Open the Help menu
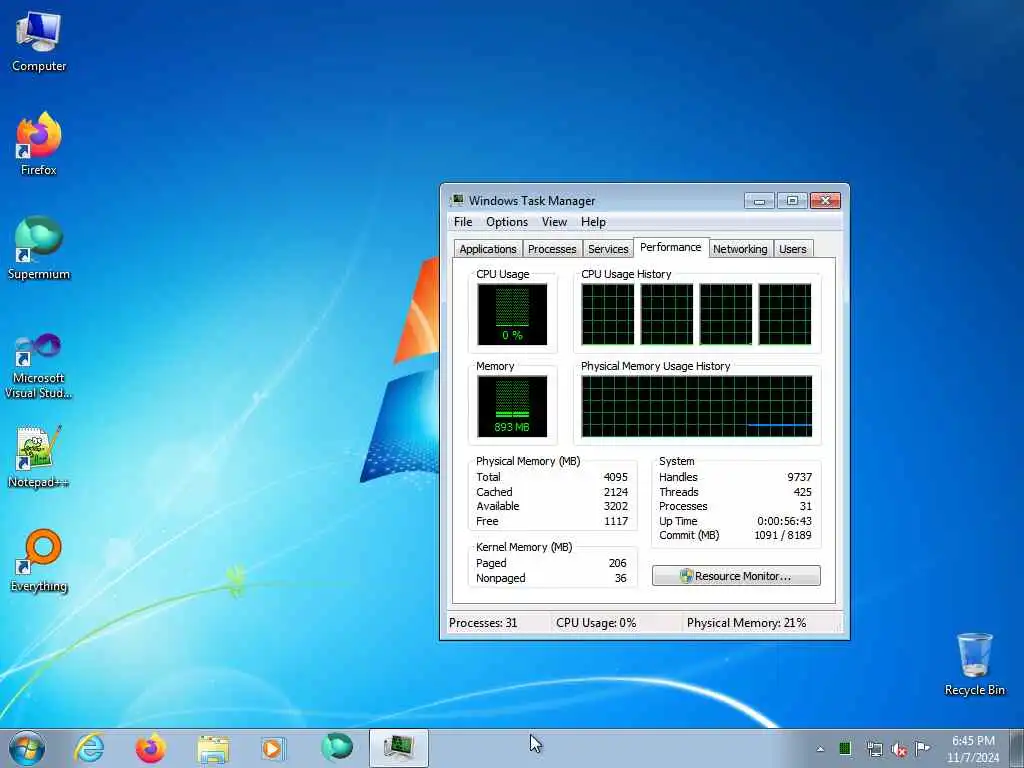 tap(594, 222)
